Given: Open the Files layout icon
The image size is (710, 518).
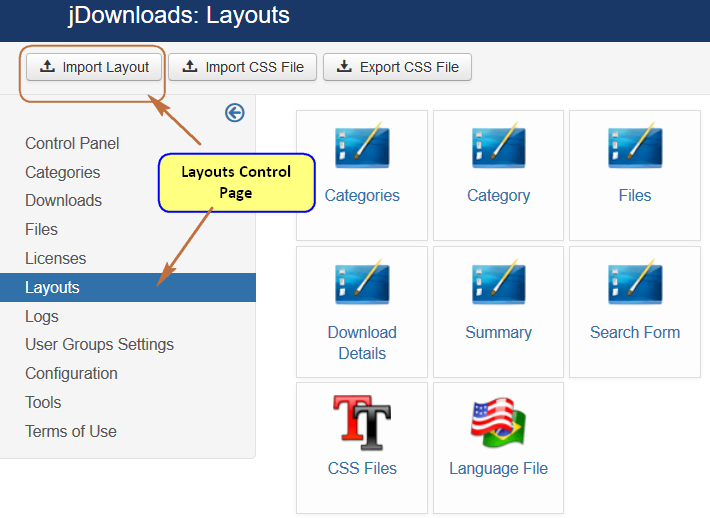Looking at the screenshot, I should 635,146.
